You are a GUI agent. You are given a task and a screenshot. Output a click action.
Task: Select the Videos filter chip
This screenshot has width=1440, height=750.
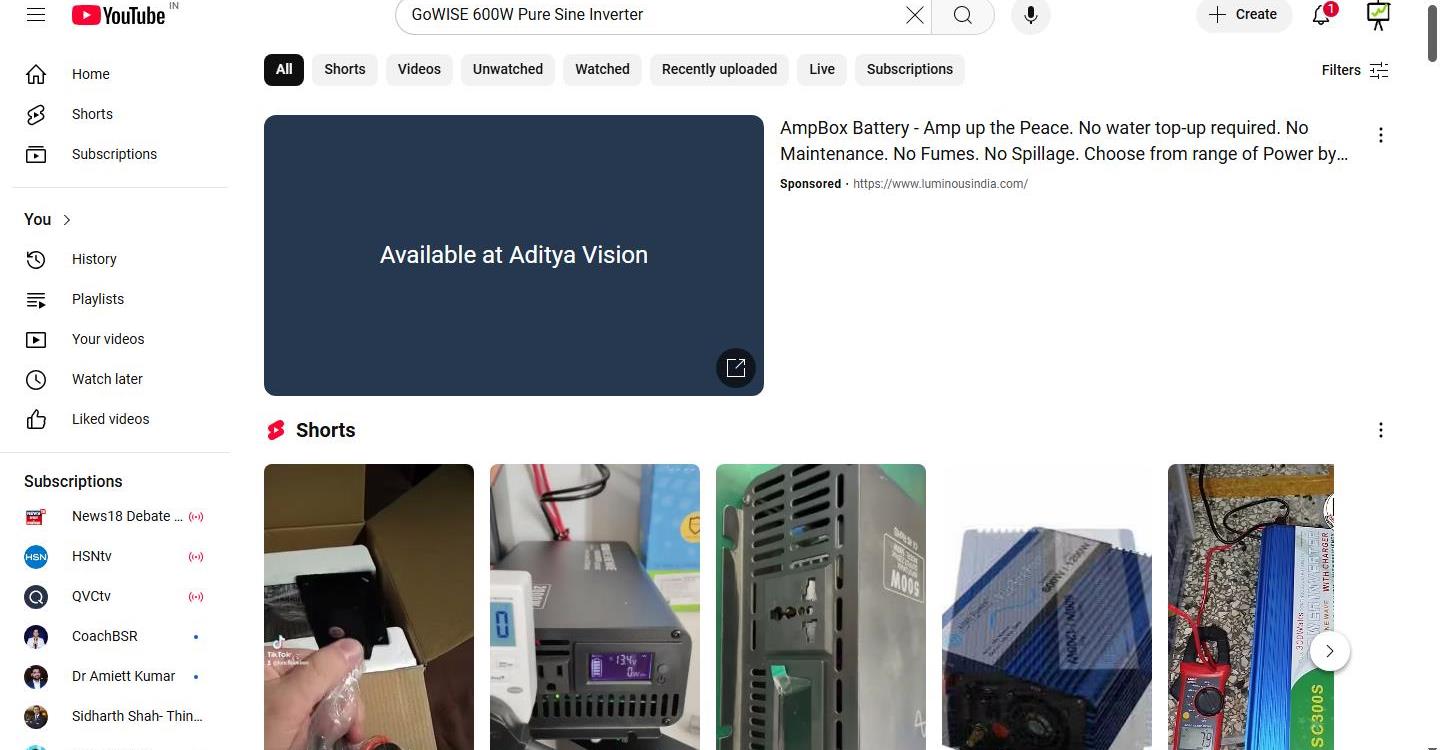[x=419, y=69]
